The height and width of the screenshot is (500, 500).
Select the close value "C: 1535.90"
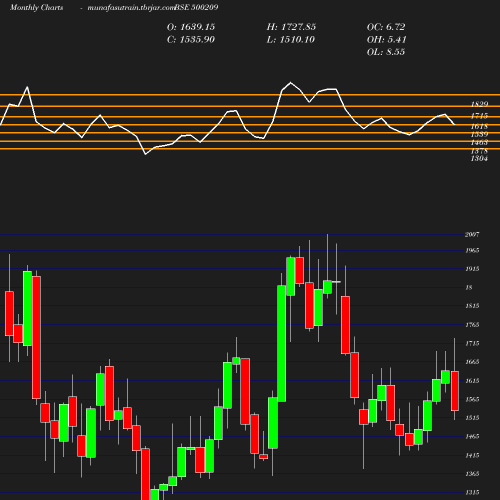coord(191,40)
